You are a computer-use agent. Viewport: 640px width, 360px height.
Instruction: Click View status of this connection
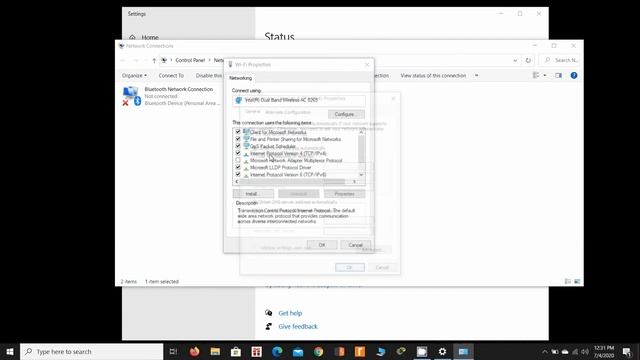433,76
